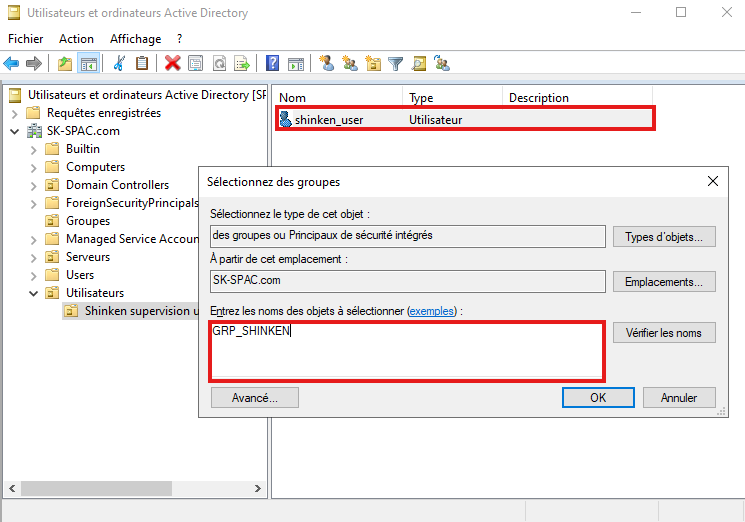
Task: Open the exemples link
Action: point(431,312)
